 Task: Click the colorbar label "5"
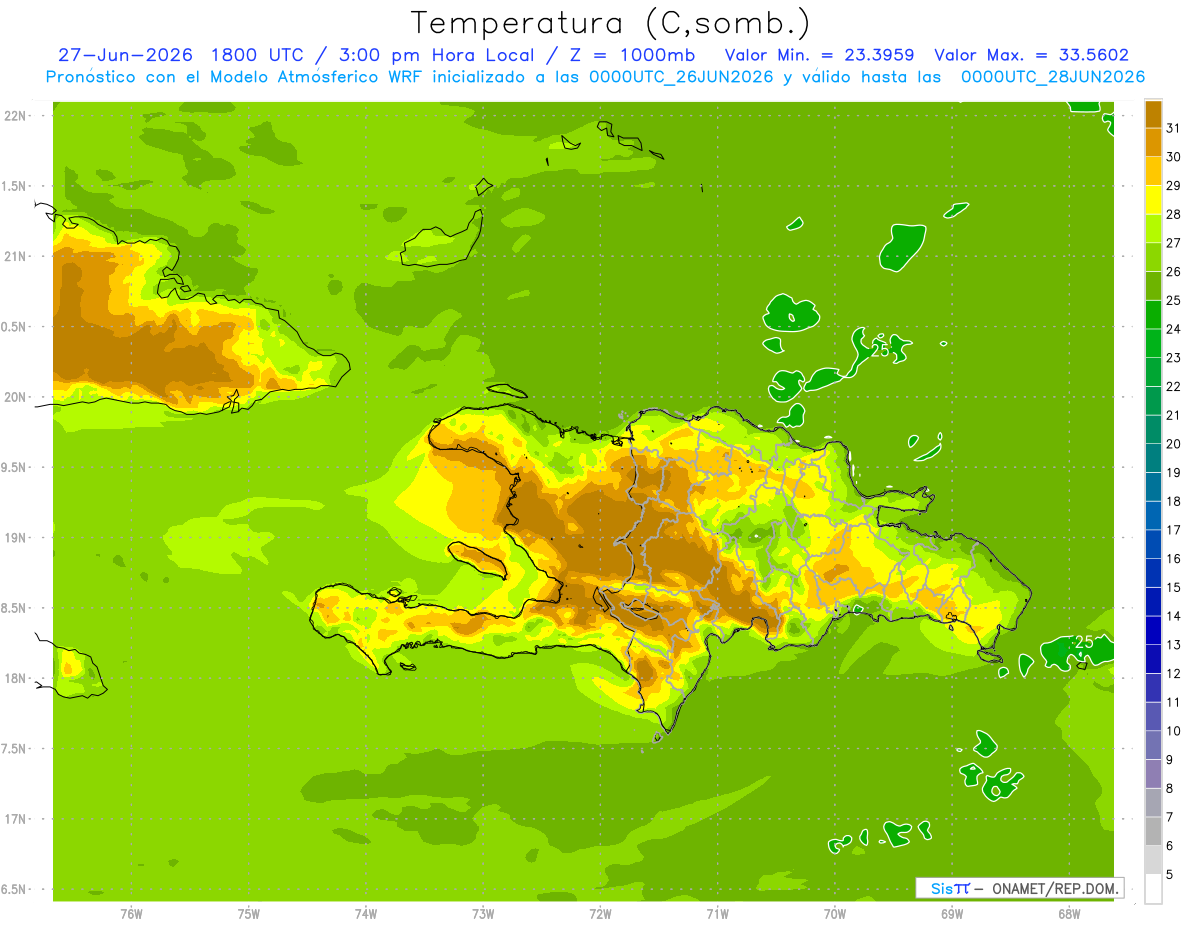(x=1170, y=874)
